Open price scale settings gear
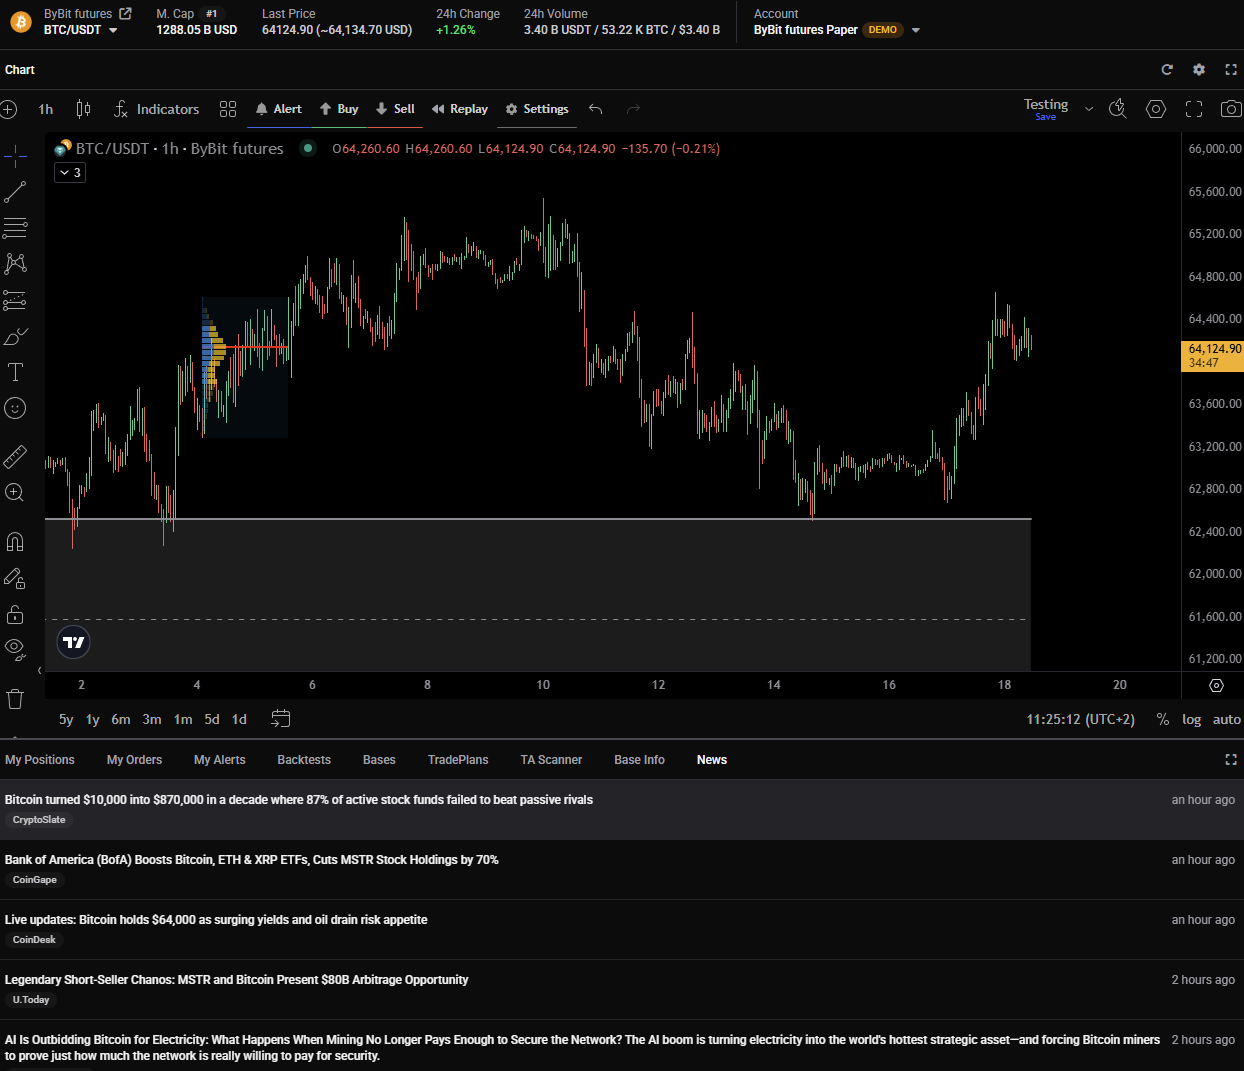 point(1216,685)
